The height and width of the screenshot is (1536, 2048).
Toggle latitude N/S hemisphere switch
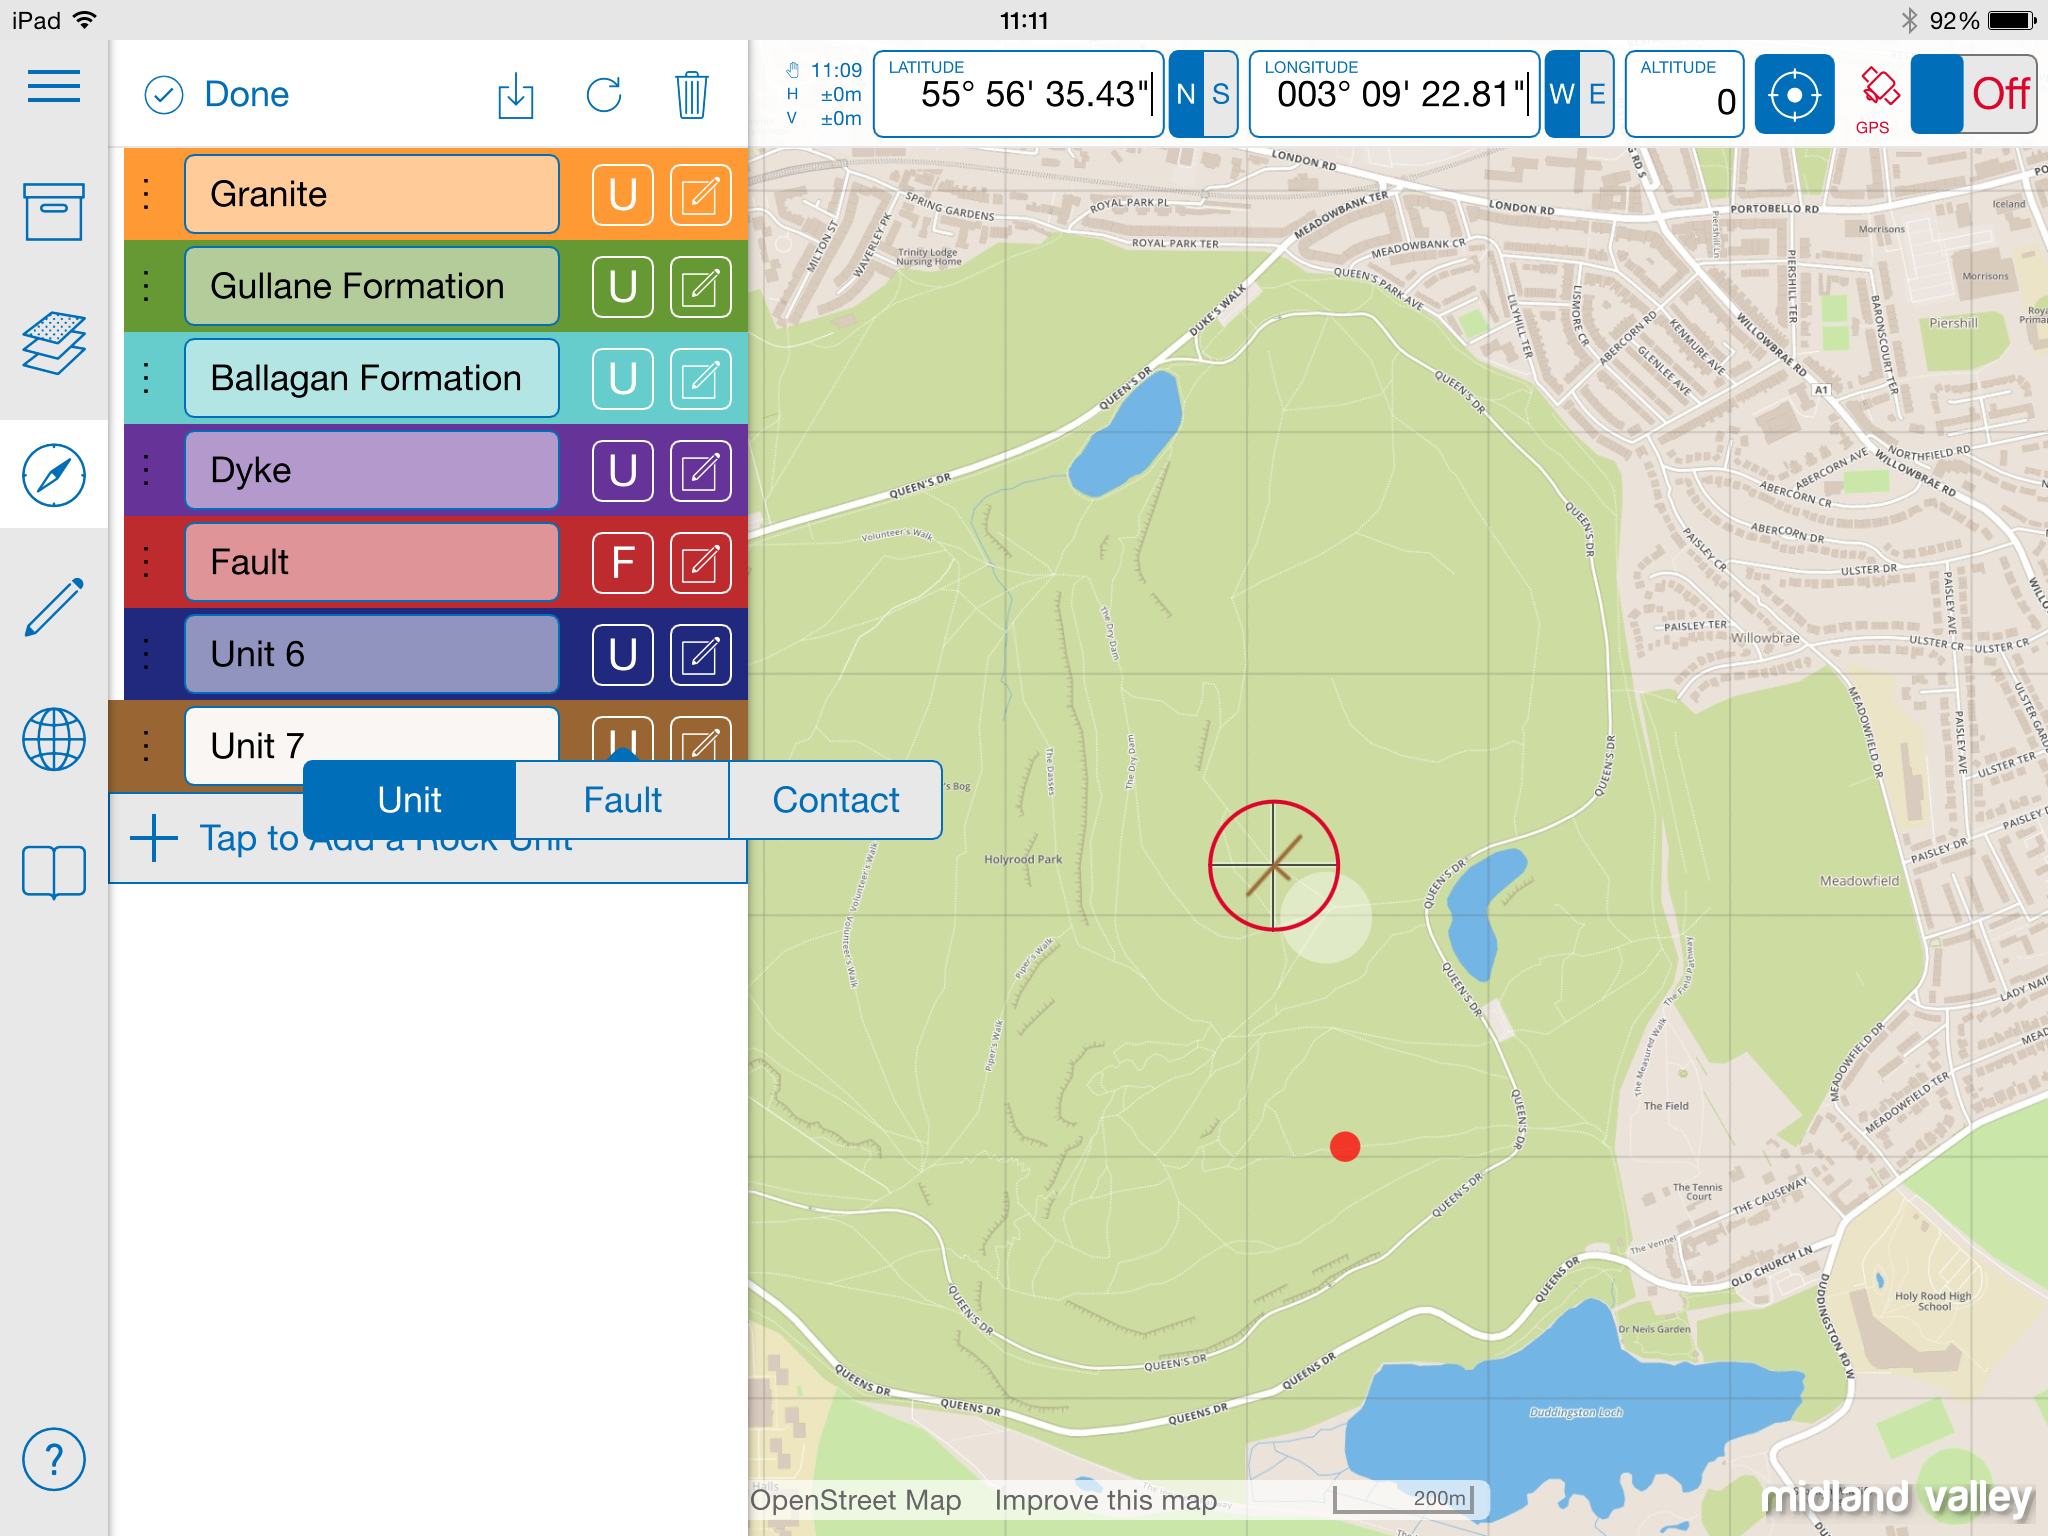(x=1203, y=94)
